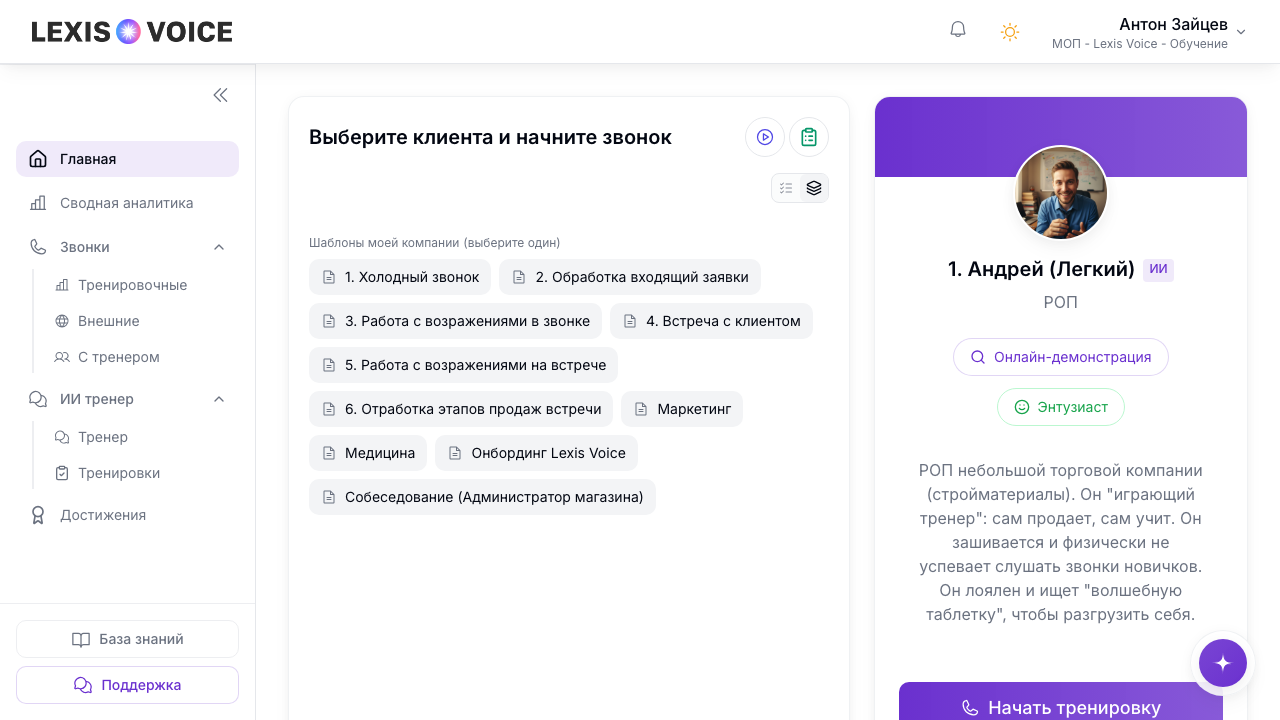Click Андрей's profile photo
Image resolution: width=1280 pixels, height=720 pixels.
tap(1061, 193)
